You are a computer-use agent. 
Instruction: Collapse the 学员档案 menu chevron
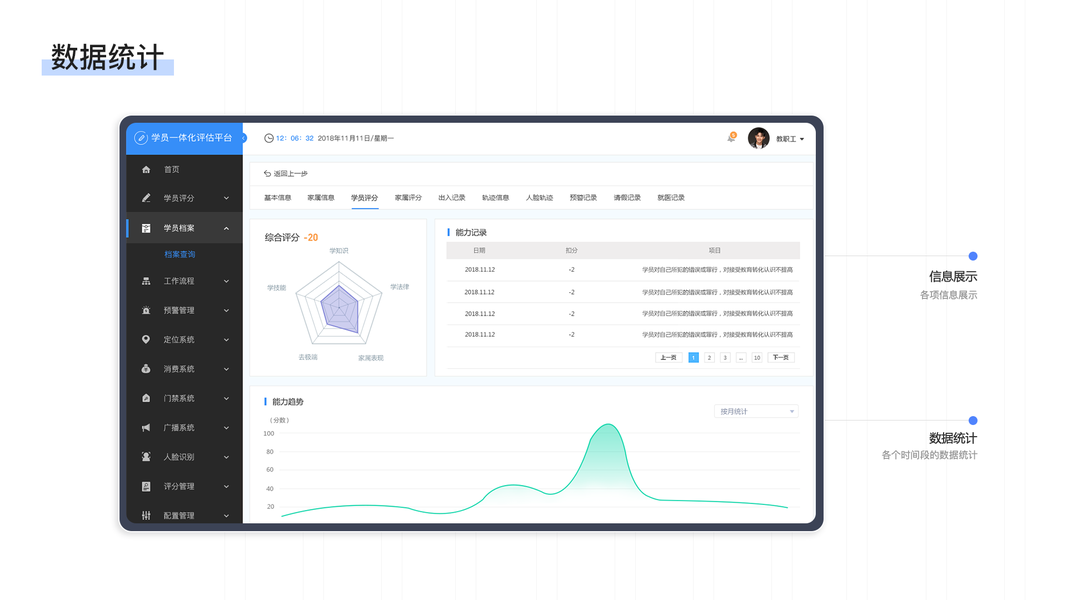click(226, 229)
